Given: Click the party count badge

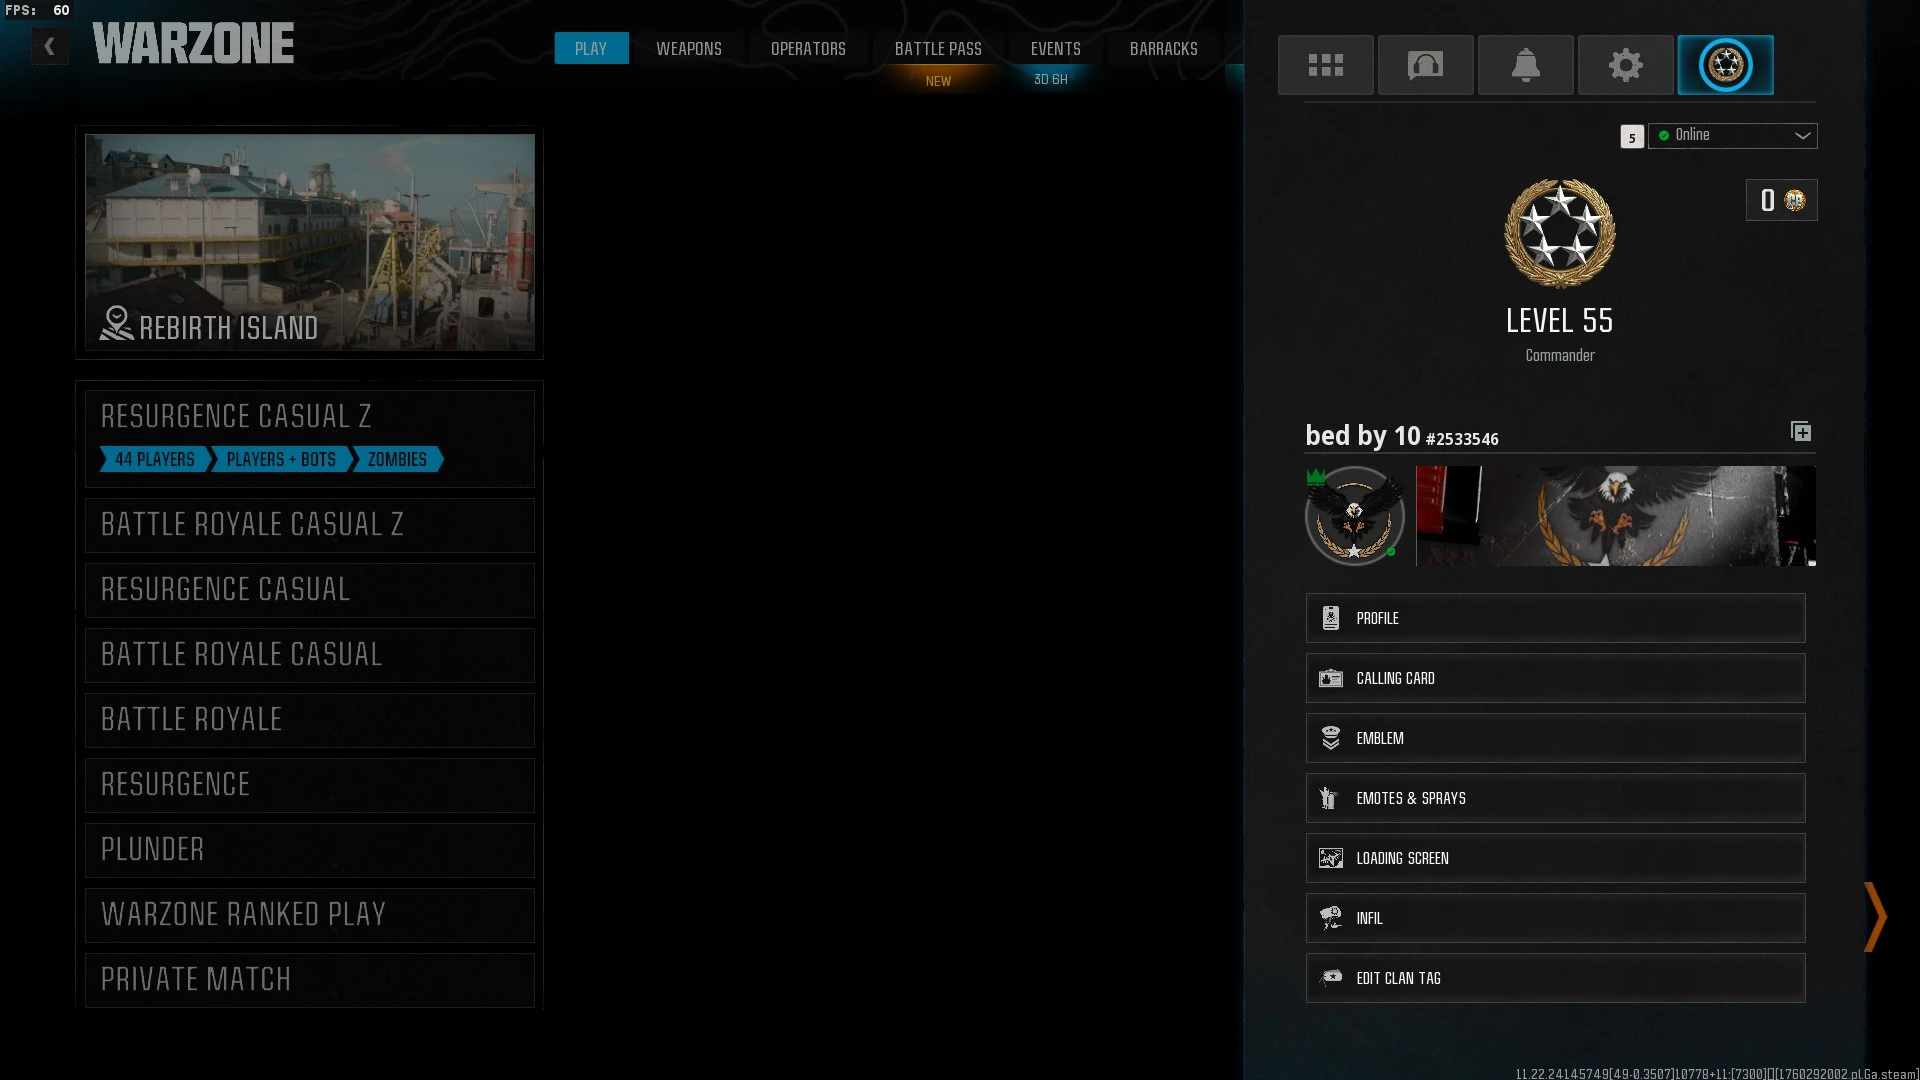Looking at the screenshot, I should point(1631,137).
